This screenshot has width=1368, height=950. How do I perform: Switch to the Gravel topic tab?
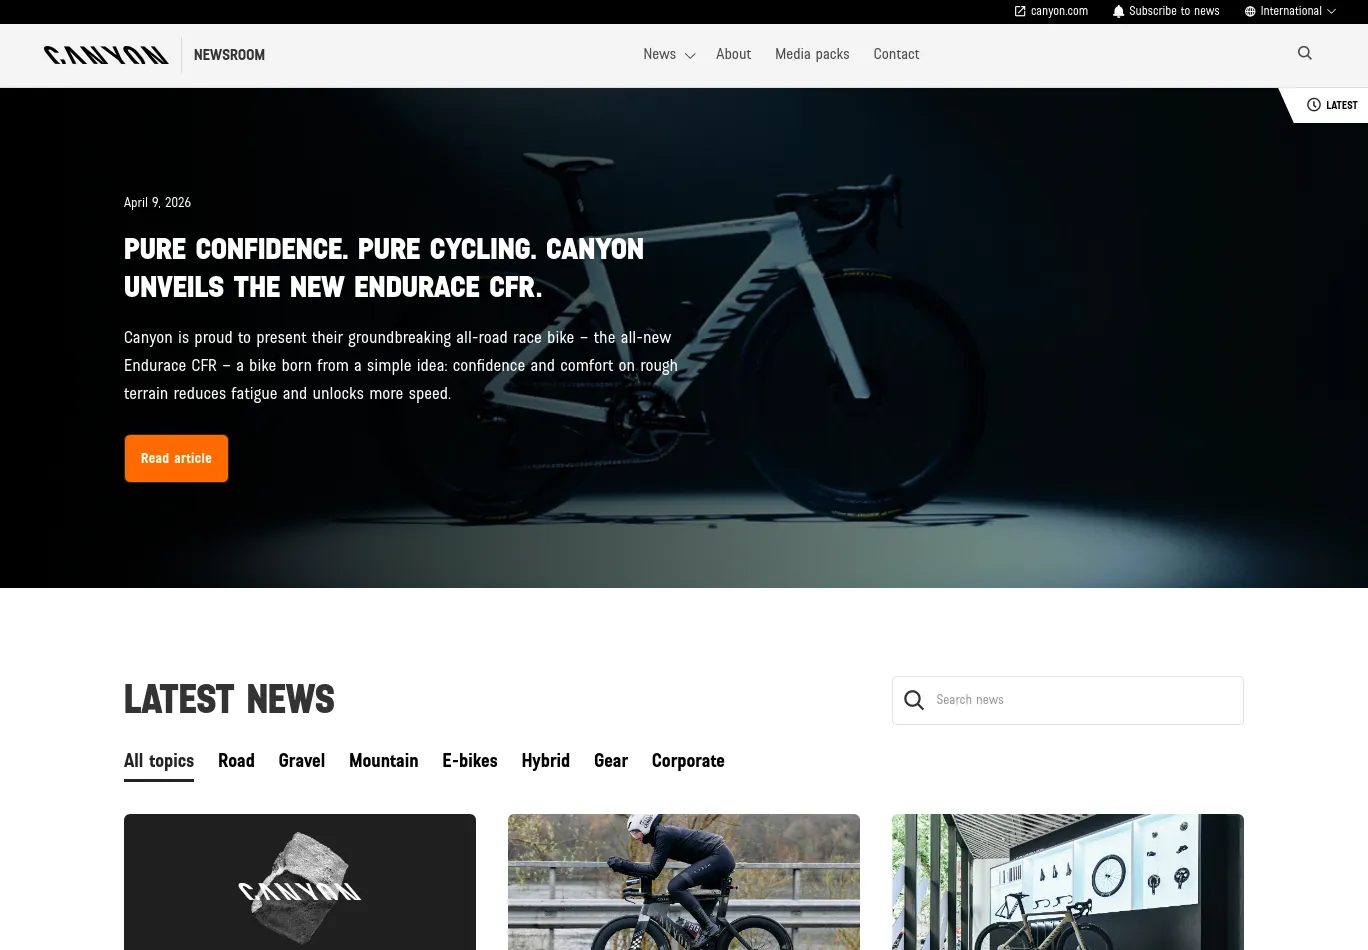[x=302, y=761]
